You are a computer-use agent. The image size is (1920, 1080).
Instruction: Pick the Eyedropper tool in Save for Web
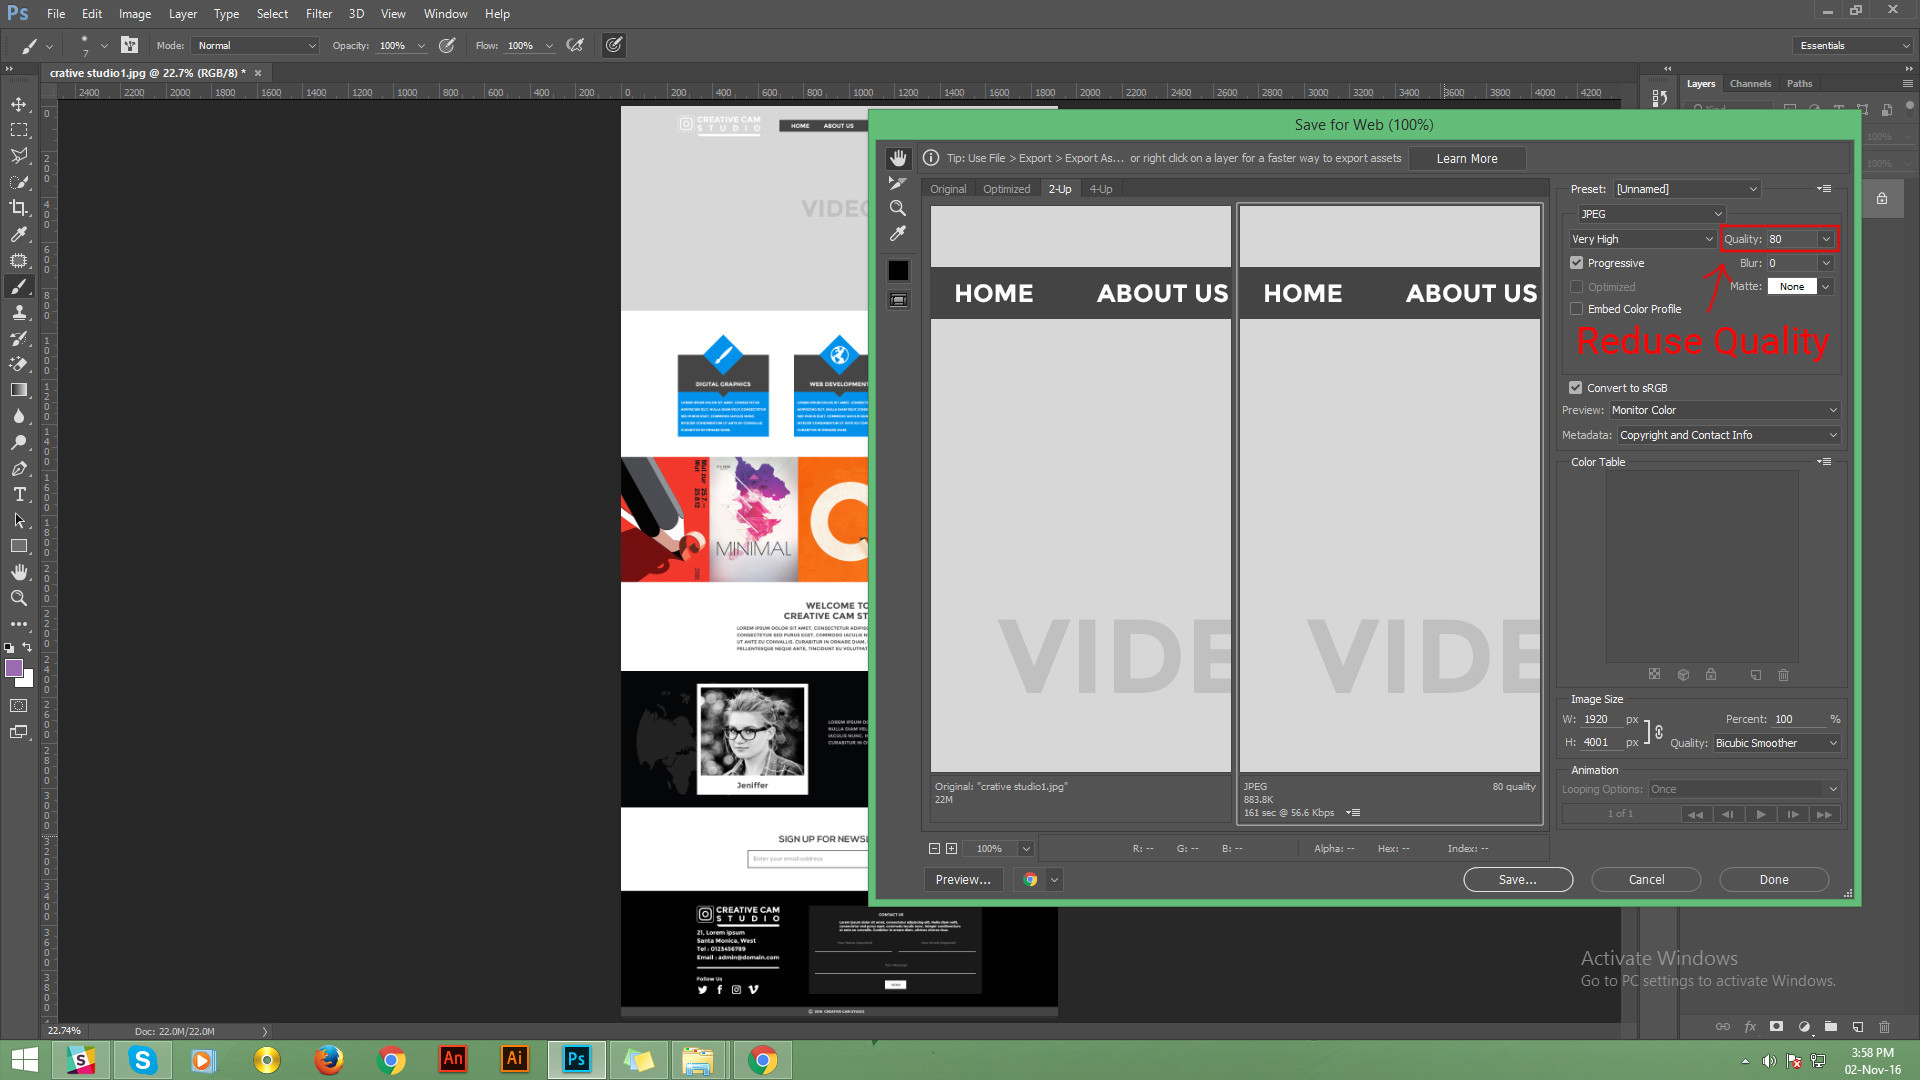tap(898, 233)
